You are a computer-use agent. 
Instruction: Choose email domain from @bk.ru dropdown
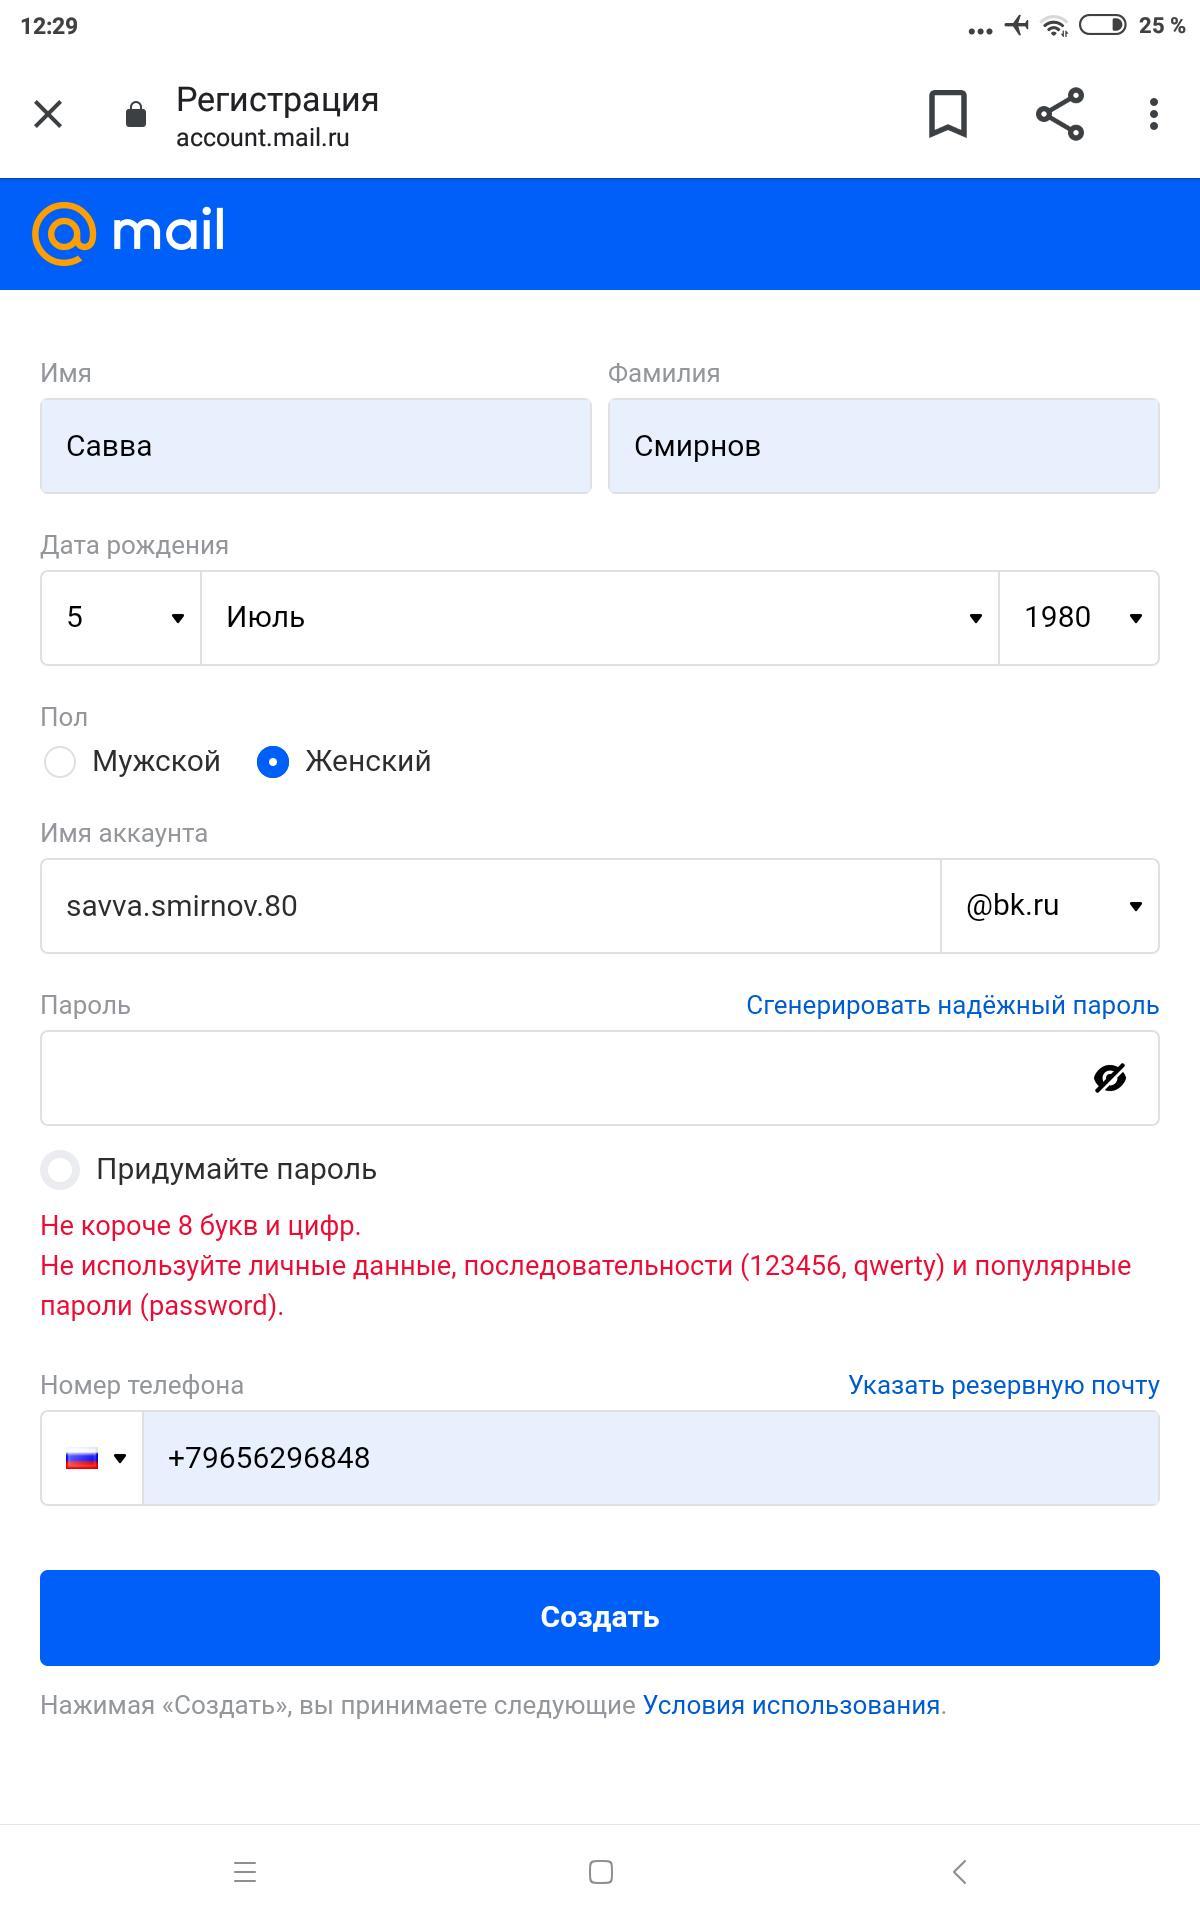pyautogui.click(x=1050, y=906)
